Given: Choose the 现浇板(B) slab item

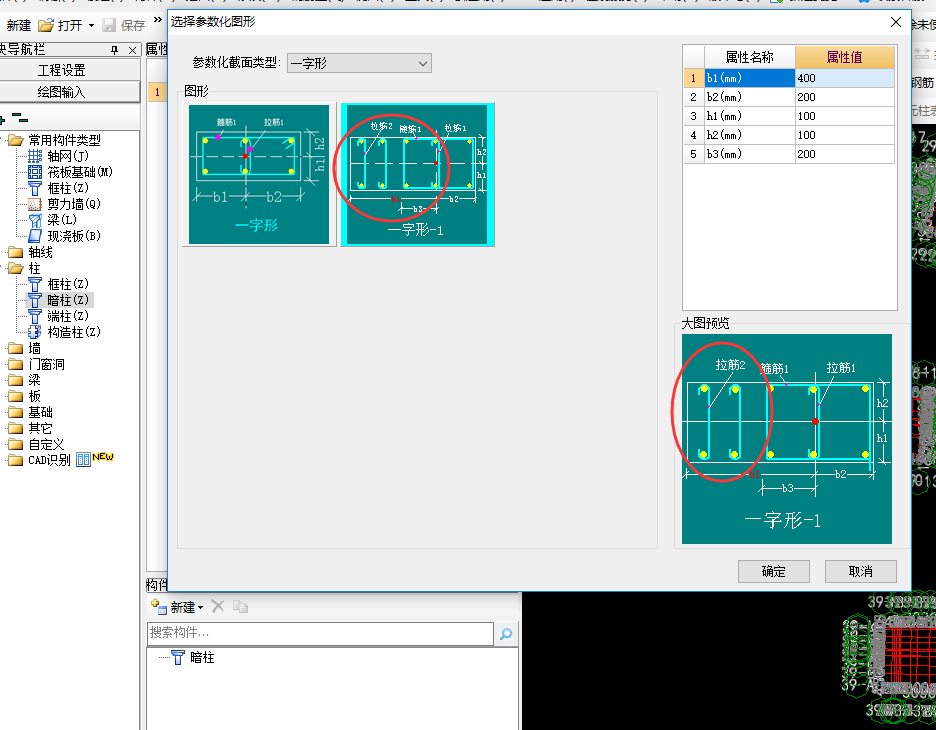Looking at the screenshot, I should point(74,236).
